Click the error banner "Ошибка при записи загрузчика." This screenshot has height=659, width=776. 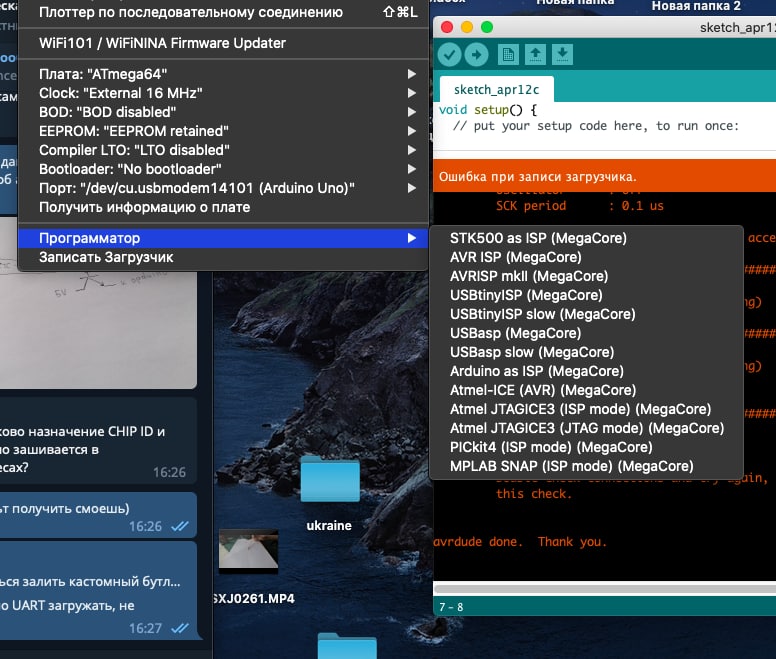(x=538, y=177)
